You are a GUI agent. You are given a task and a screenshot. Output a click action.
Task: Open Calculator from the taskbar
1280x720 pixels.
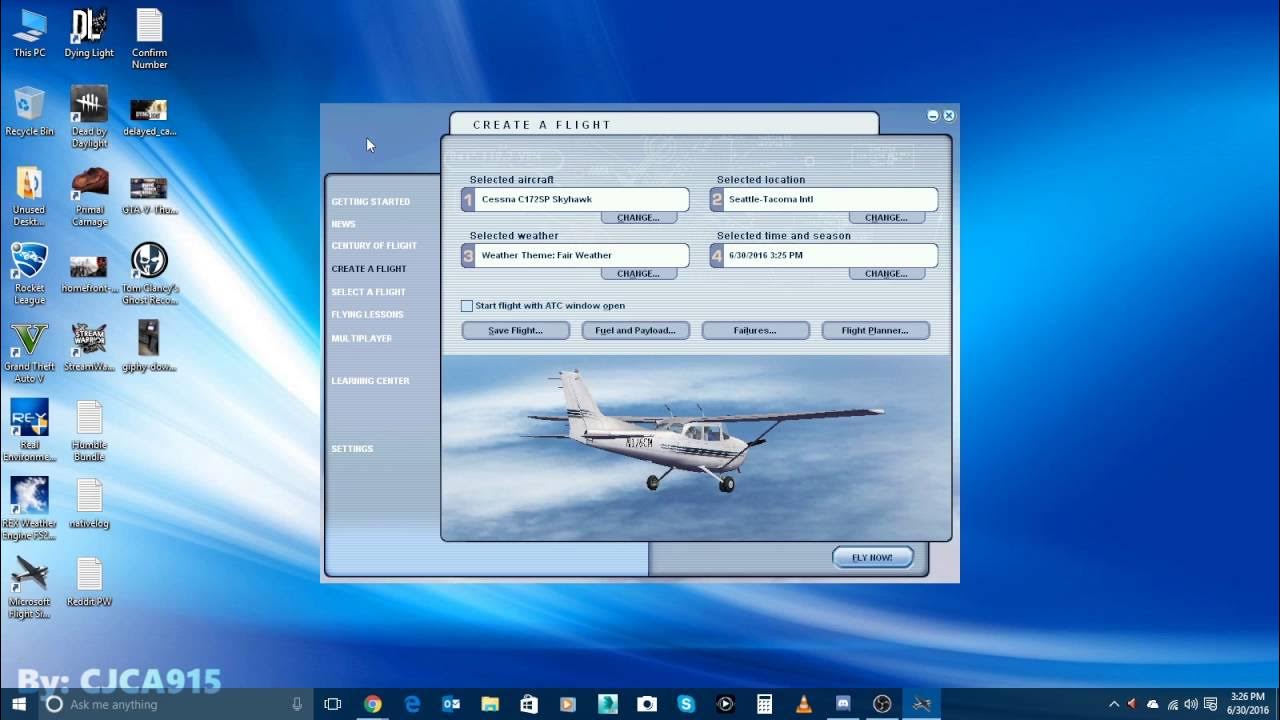tap(764, 704)
